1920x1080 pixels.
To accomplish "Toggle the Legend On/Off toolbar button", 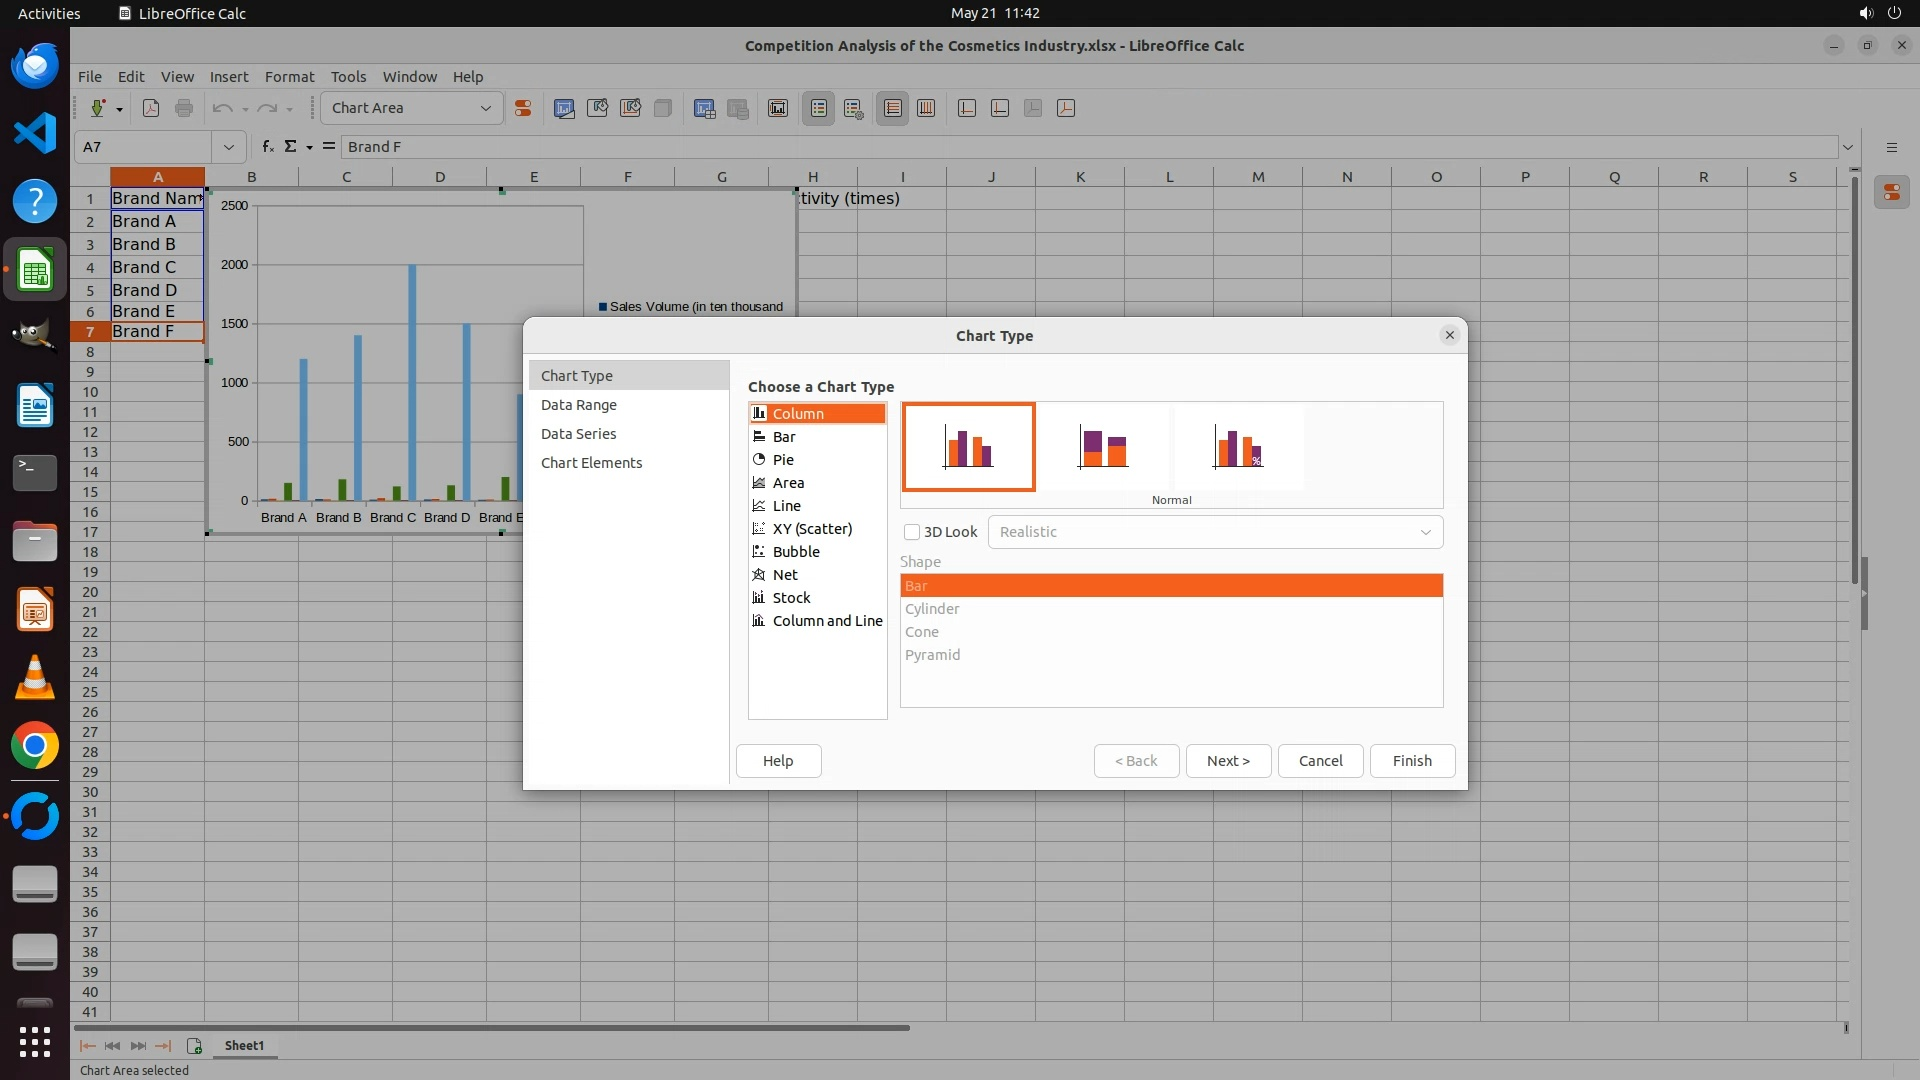I will coord(818,108).
